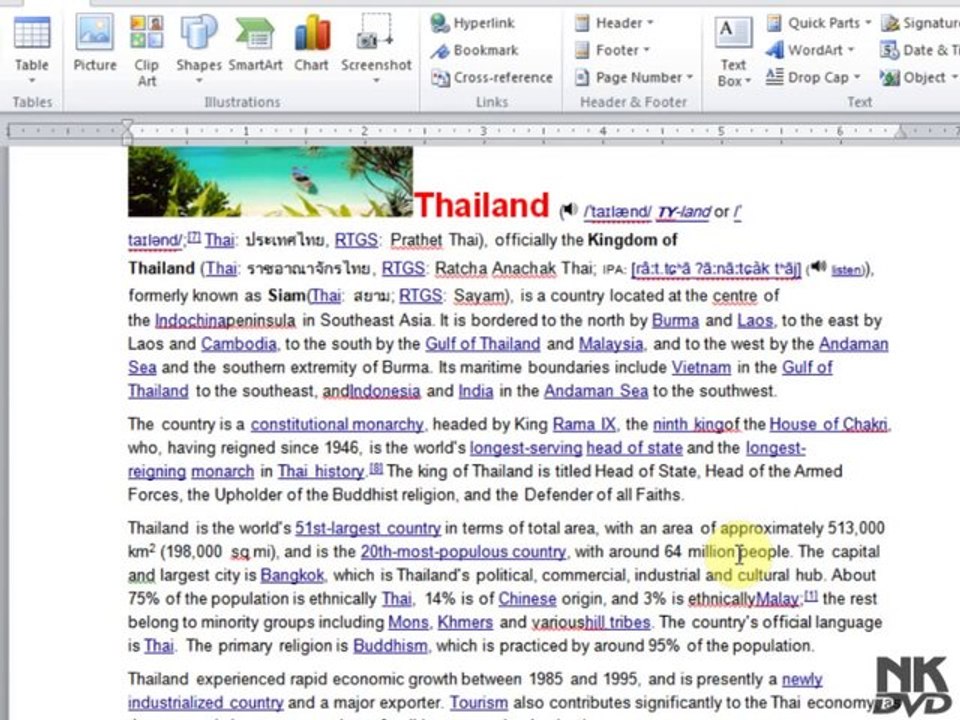Add a Signature line
Image resolution: width=960 pixels, height=720 pixels.
tap(920, 23)
